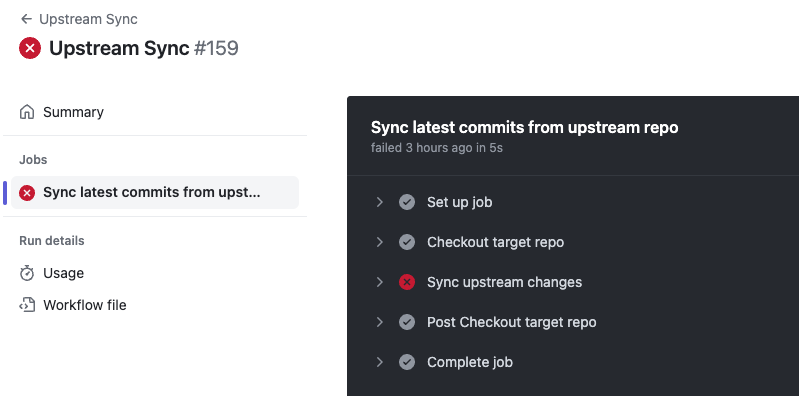Image resolution: width=799 pixels, height=396 pixels.
Task: Expand the Complete job step chevron
Action: (x=380, y=362)
